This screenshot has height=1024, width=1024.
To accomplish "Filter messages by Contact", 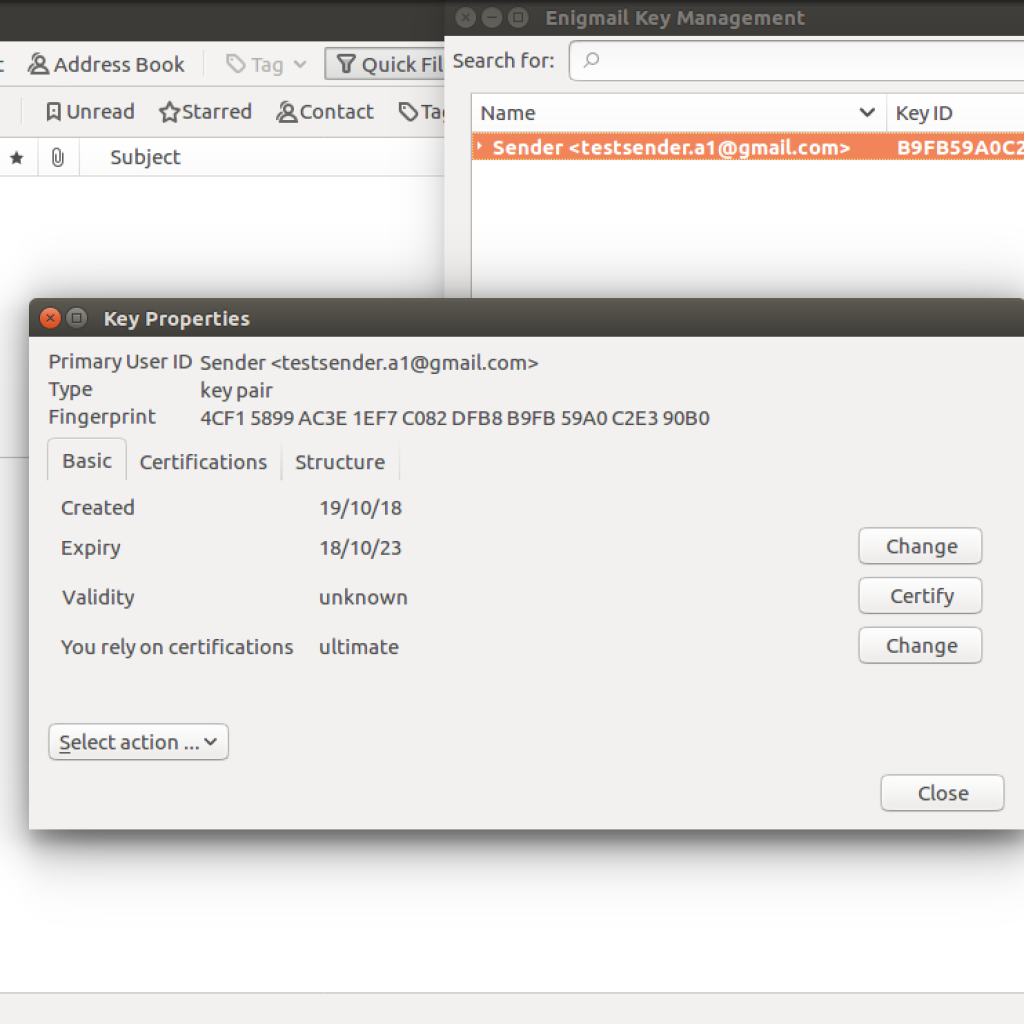I will (x=325, y=112).
